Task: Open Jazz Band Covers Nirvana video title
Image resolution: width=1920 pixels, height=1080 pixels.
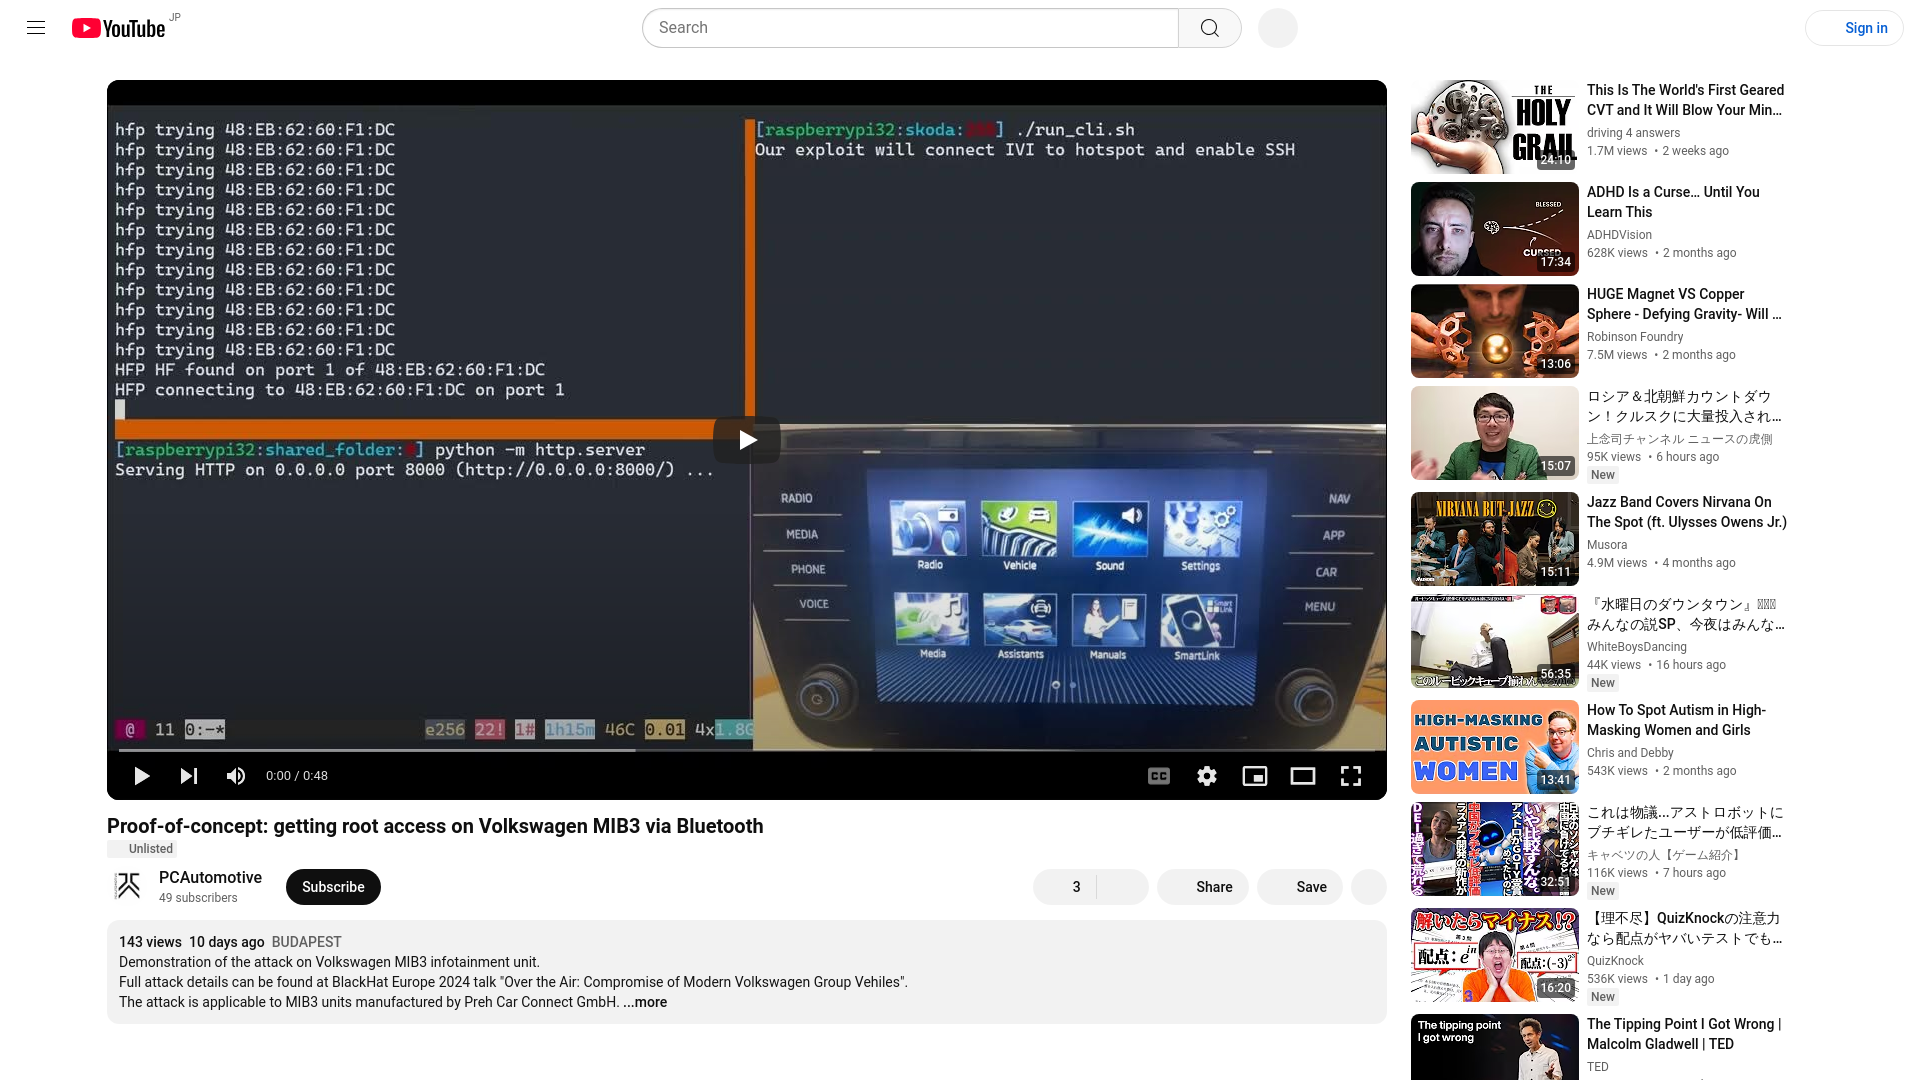Action: [x=1686, y=512]
